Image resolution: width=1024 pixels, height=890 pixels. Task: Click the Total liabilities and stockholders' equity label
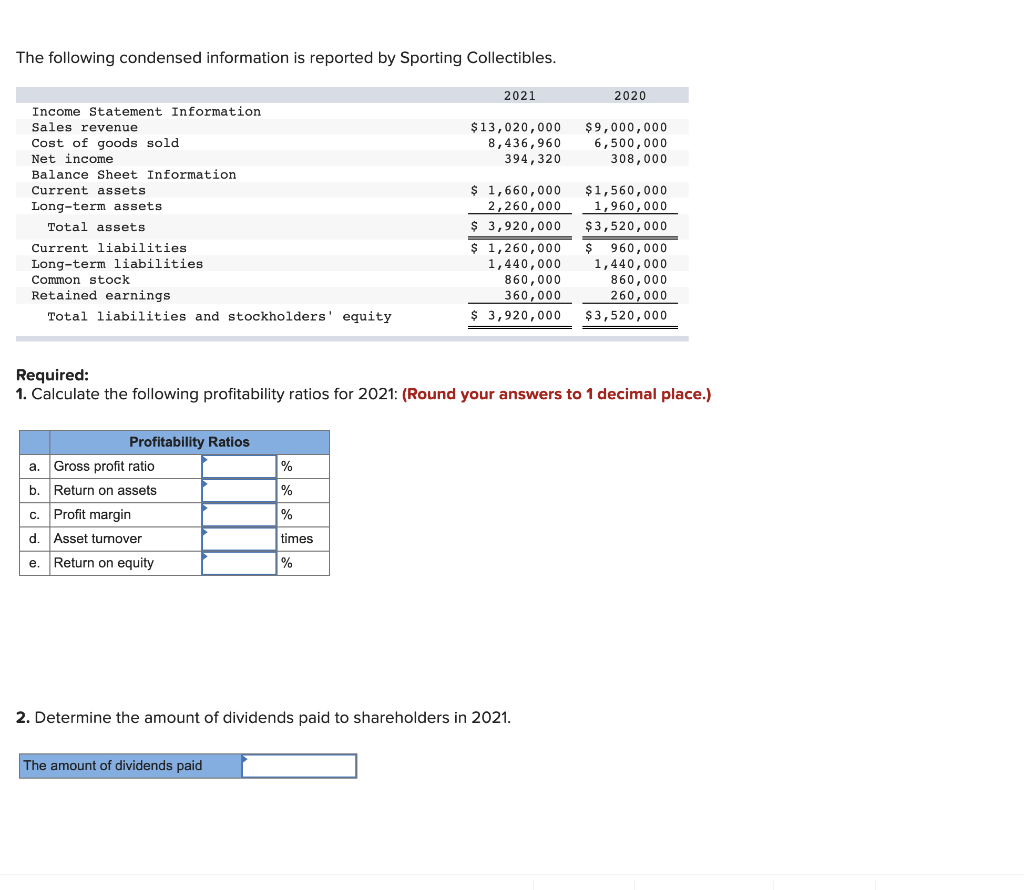coord(219,317)
